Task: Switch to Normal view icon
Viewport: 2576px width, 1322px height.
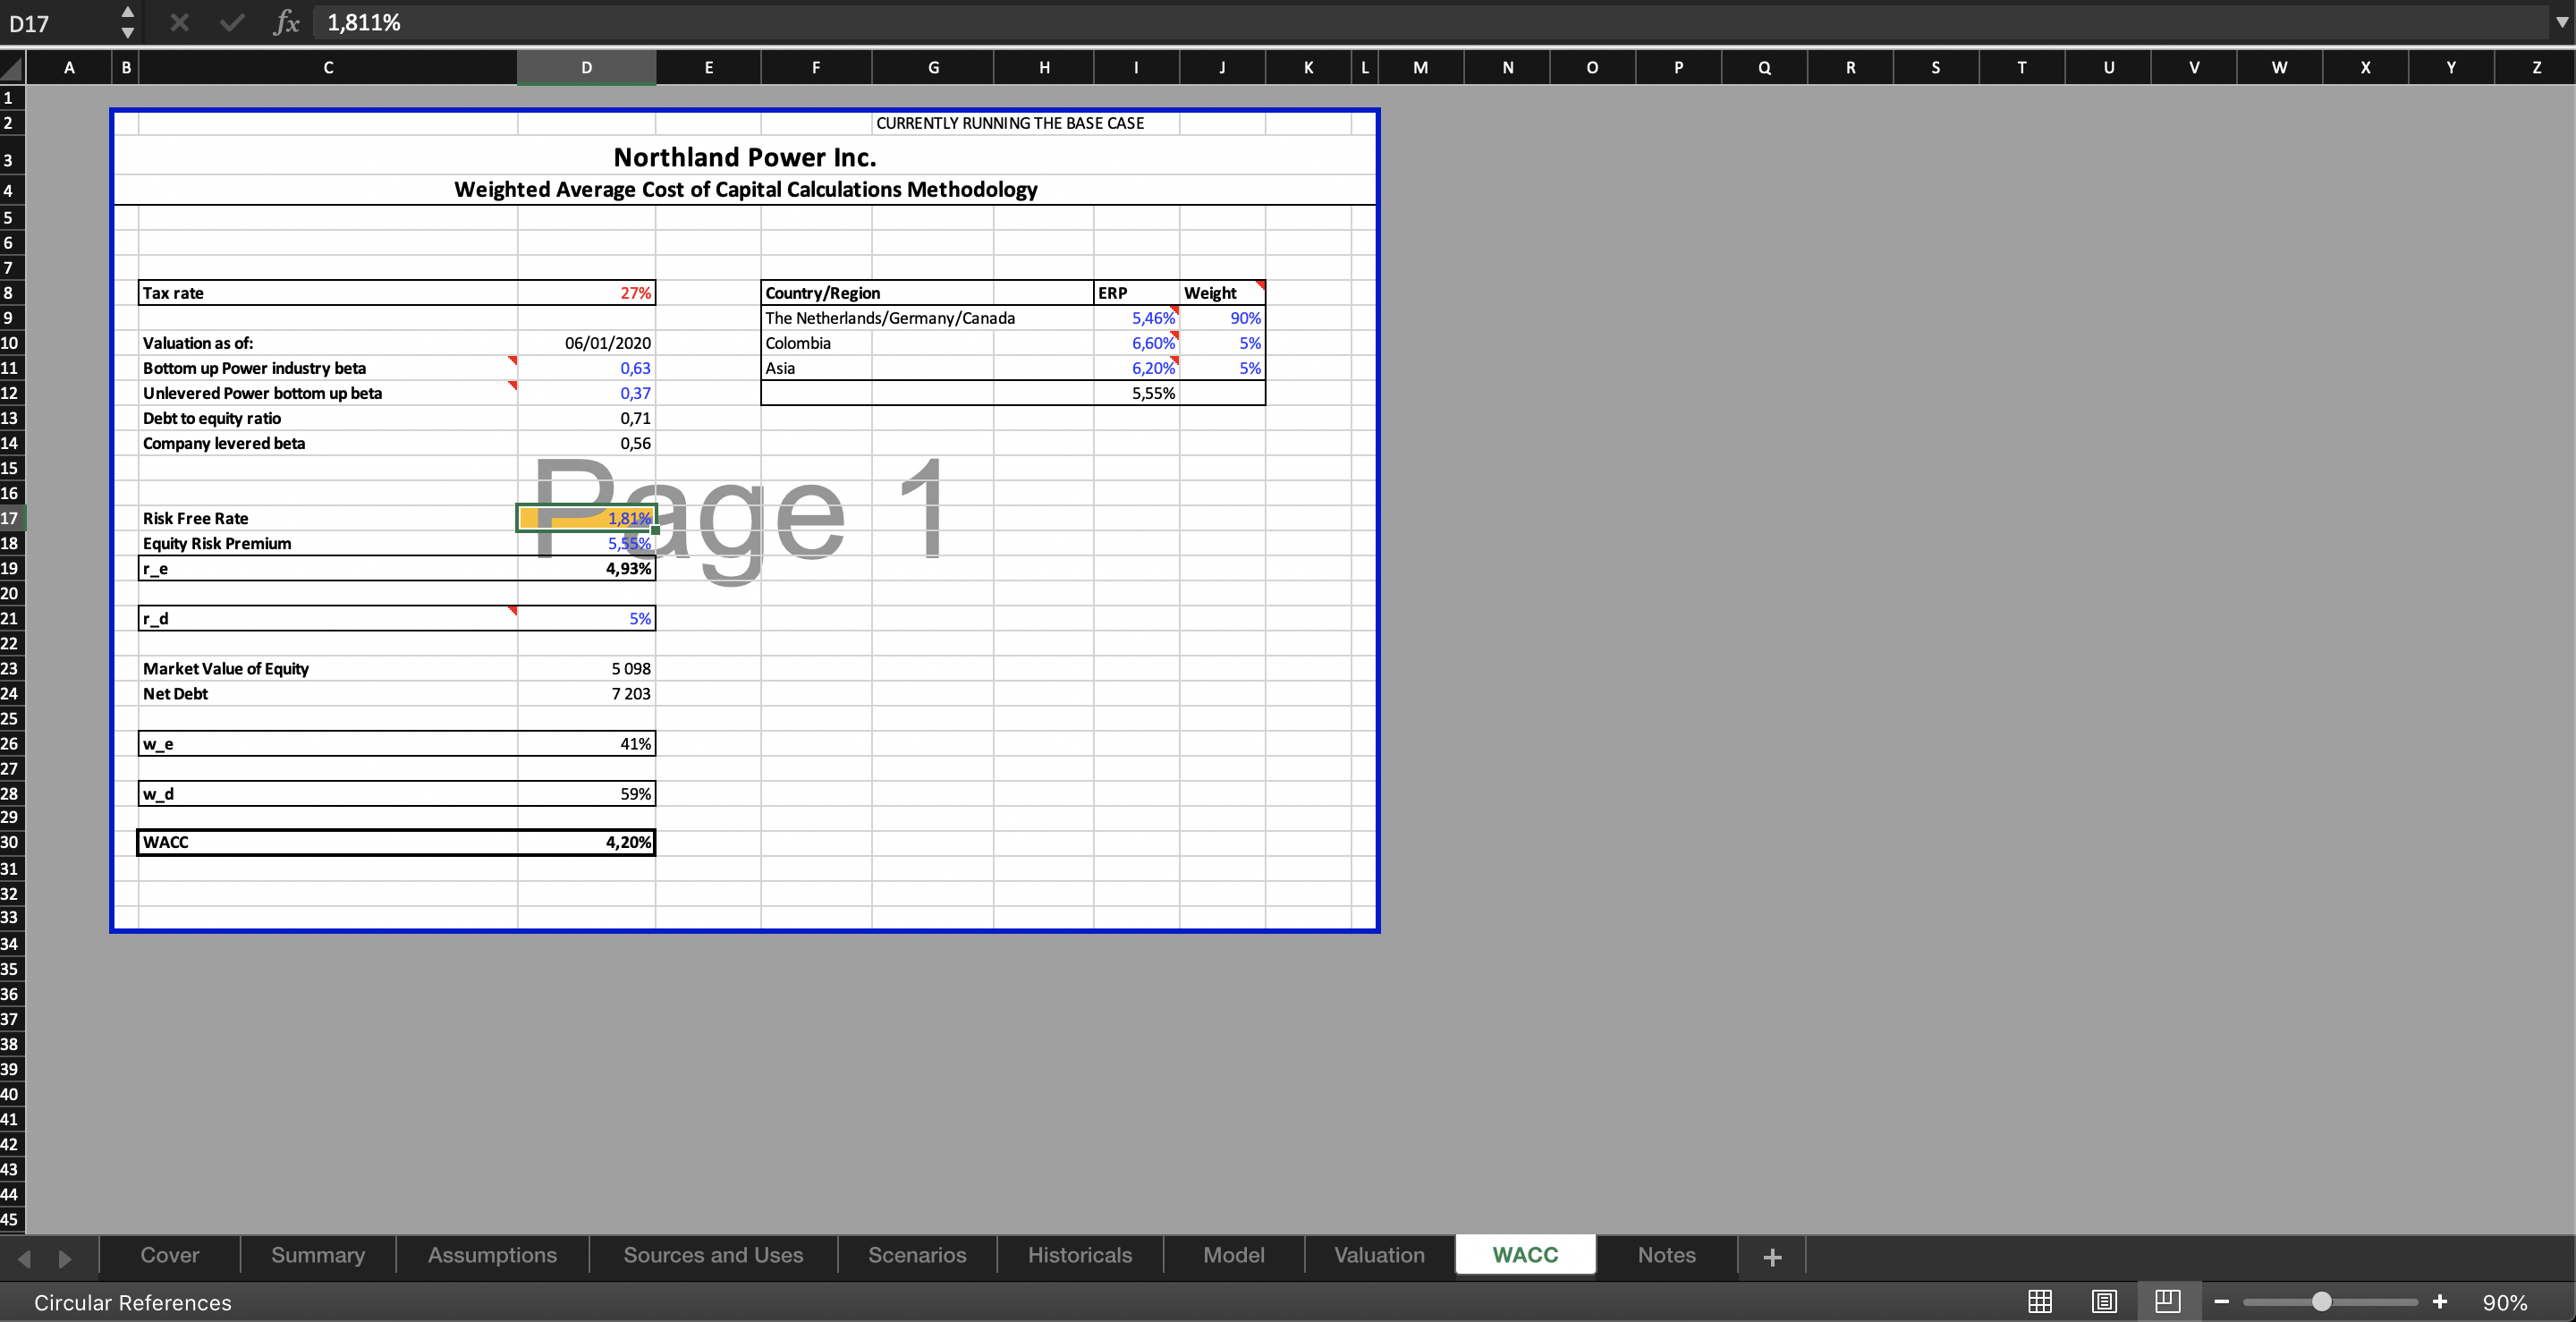Action: pyautogui.click(x=2040, y=1301)
